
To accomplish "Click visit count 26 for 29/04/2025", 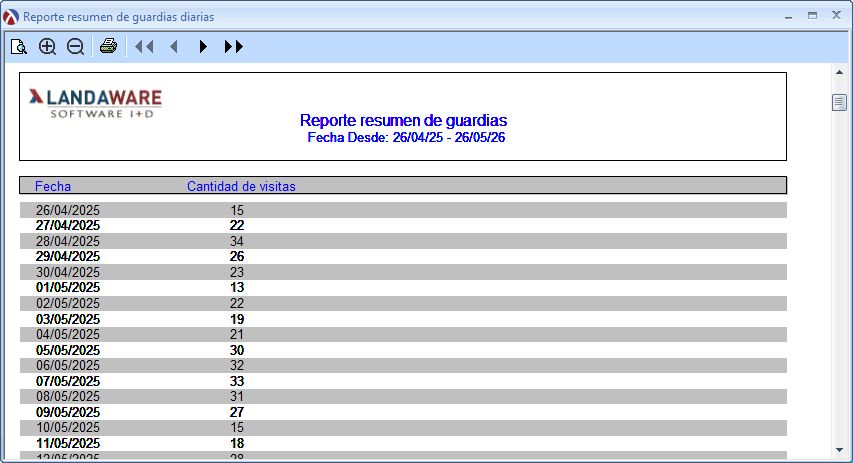I will 237,256.
